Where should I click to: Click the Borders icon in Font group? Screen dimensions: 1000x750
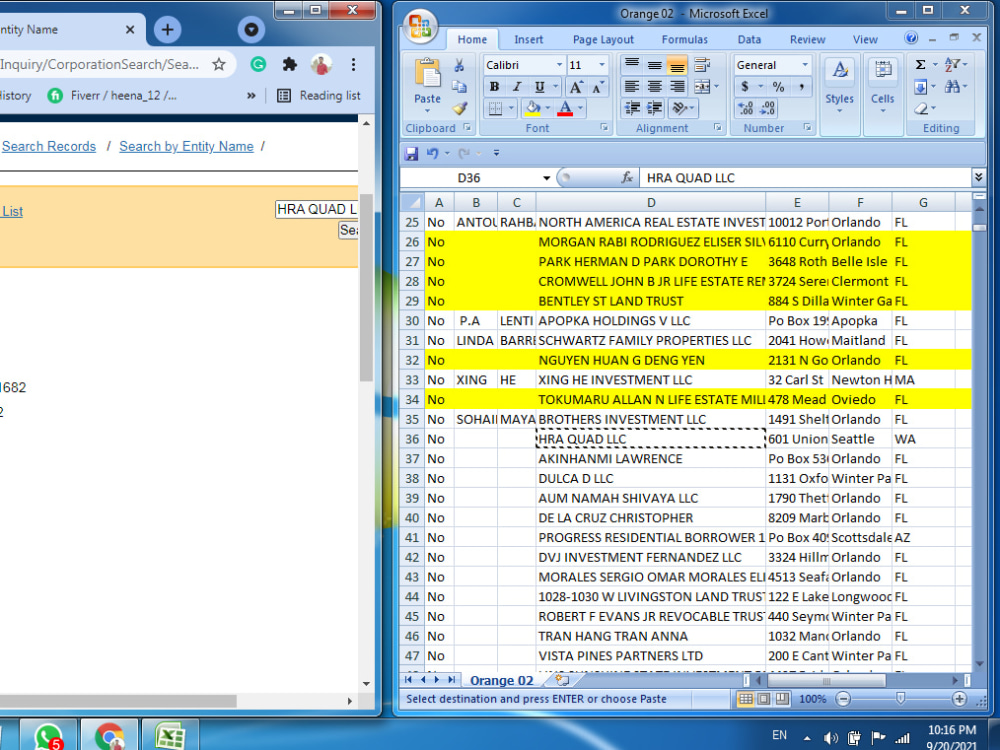pyautogui.click(x=496, y=108)
